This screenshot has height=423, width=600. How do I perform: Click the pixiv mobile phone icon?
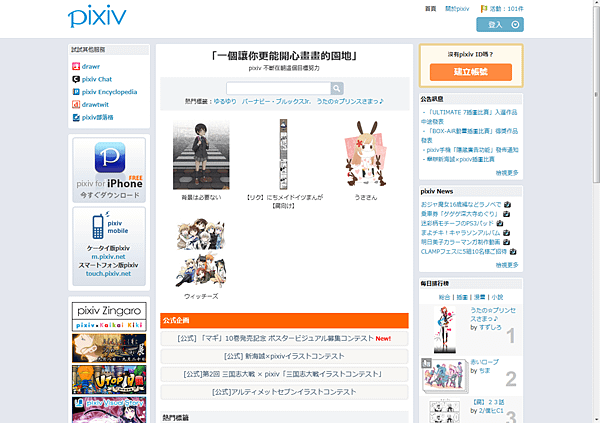pos(98,226)
